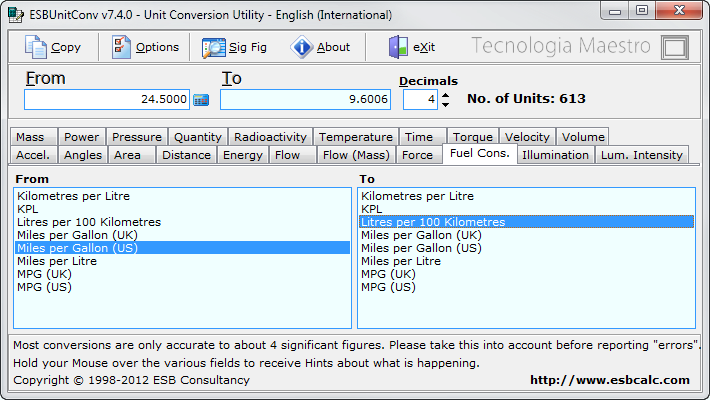This screenshot has height=400, width=710.
Task: Choose Miles per Gallon (UK) in To list
Action: click(526, 235)
